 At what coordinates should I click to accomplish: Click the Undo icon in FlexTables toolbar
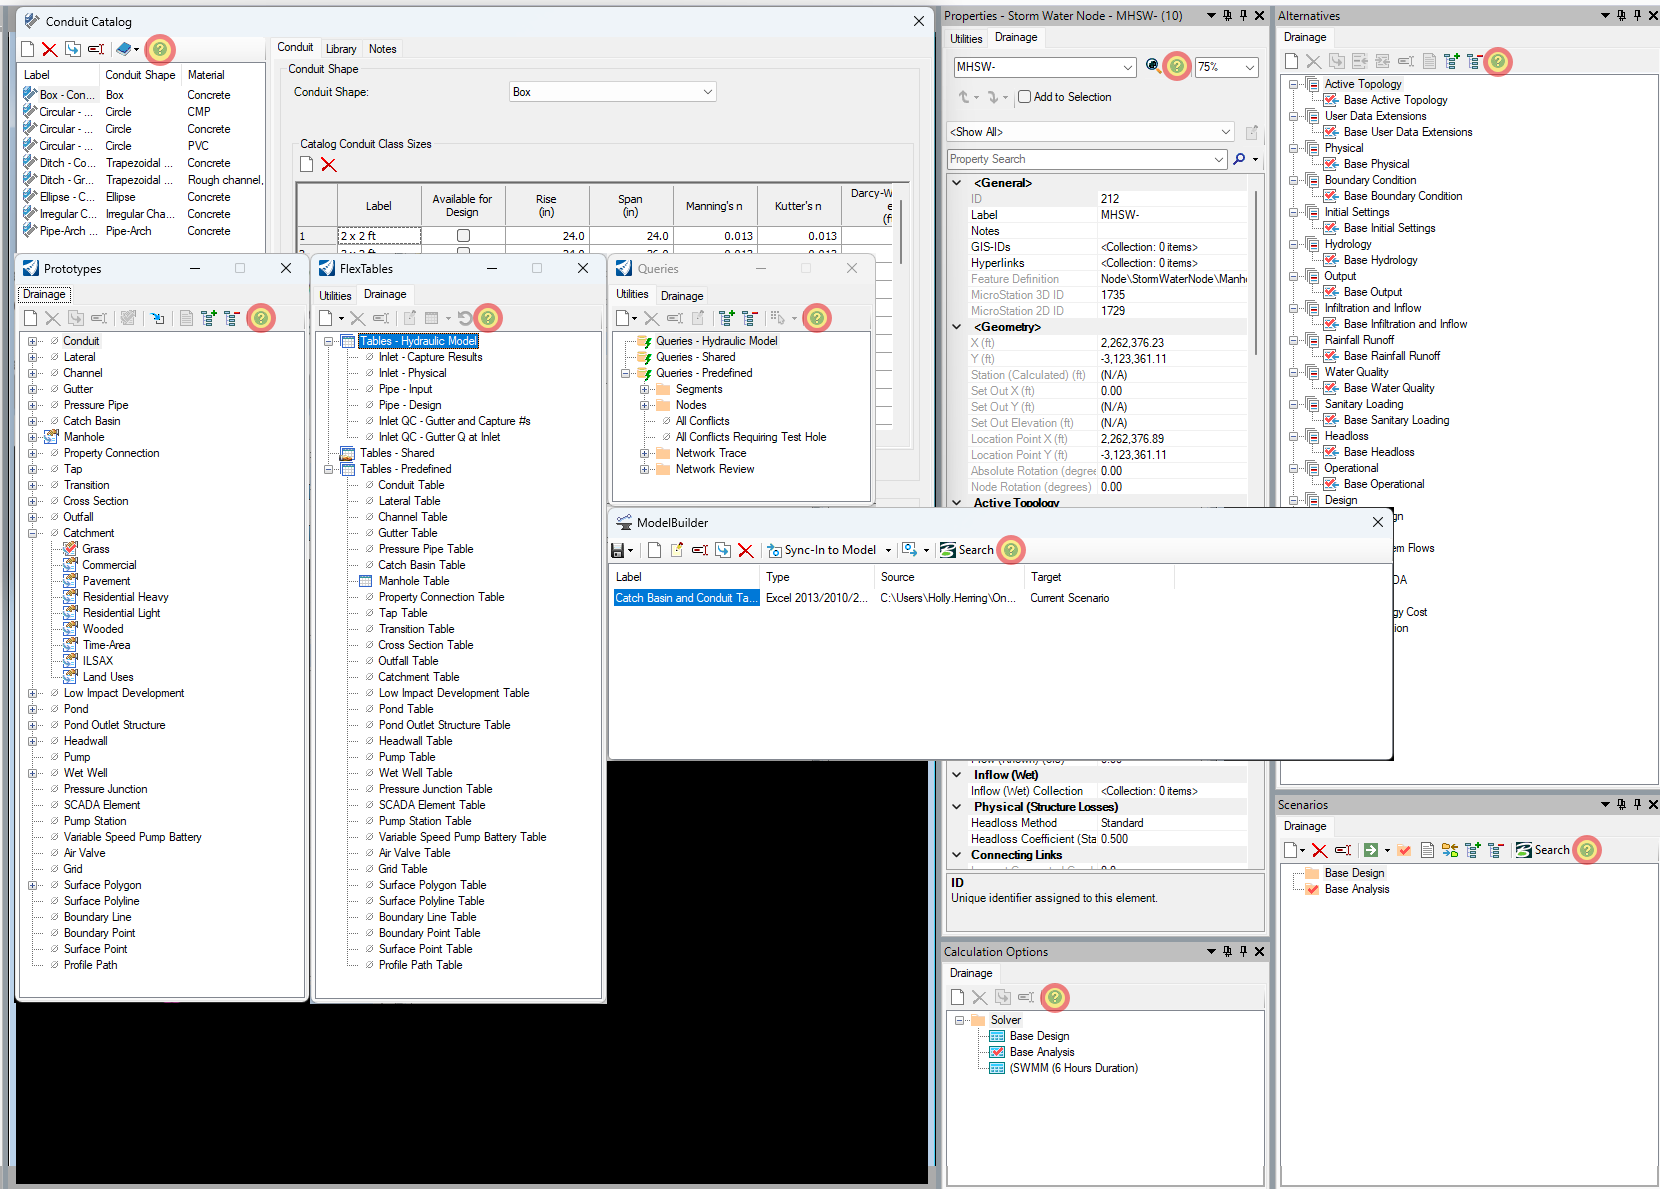point(466,318)
